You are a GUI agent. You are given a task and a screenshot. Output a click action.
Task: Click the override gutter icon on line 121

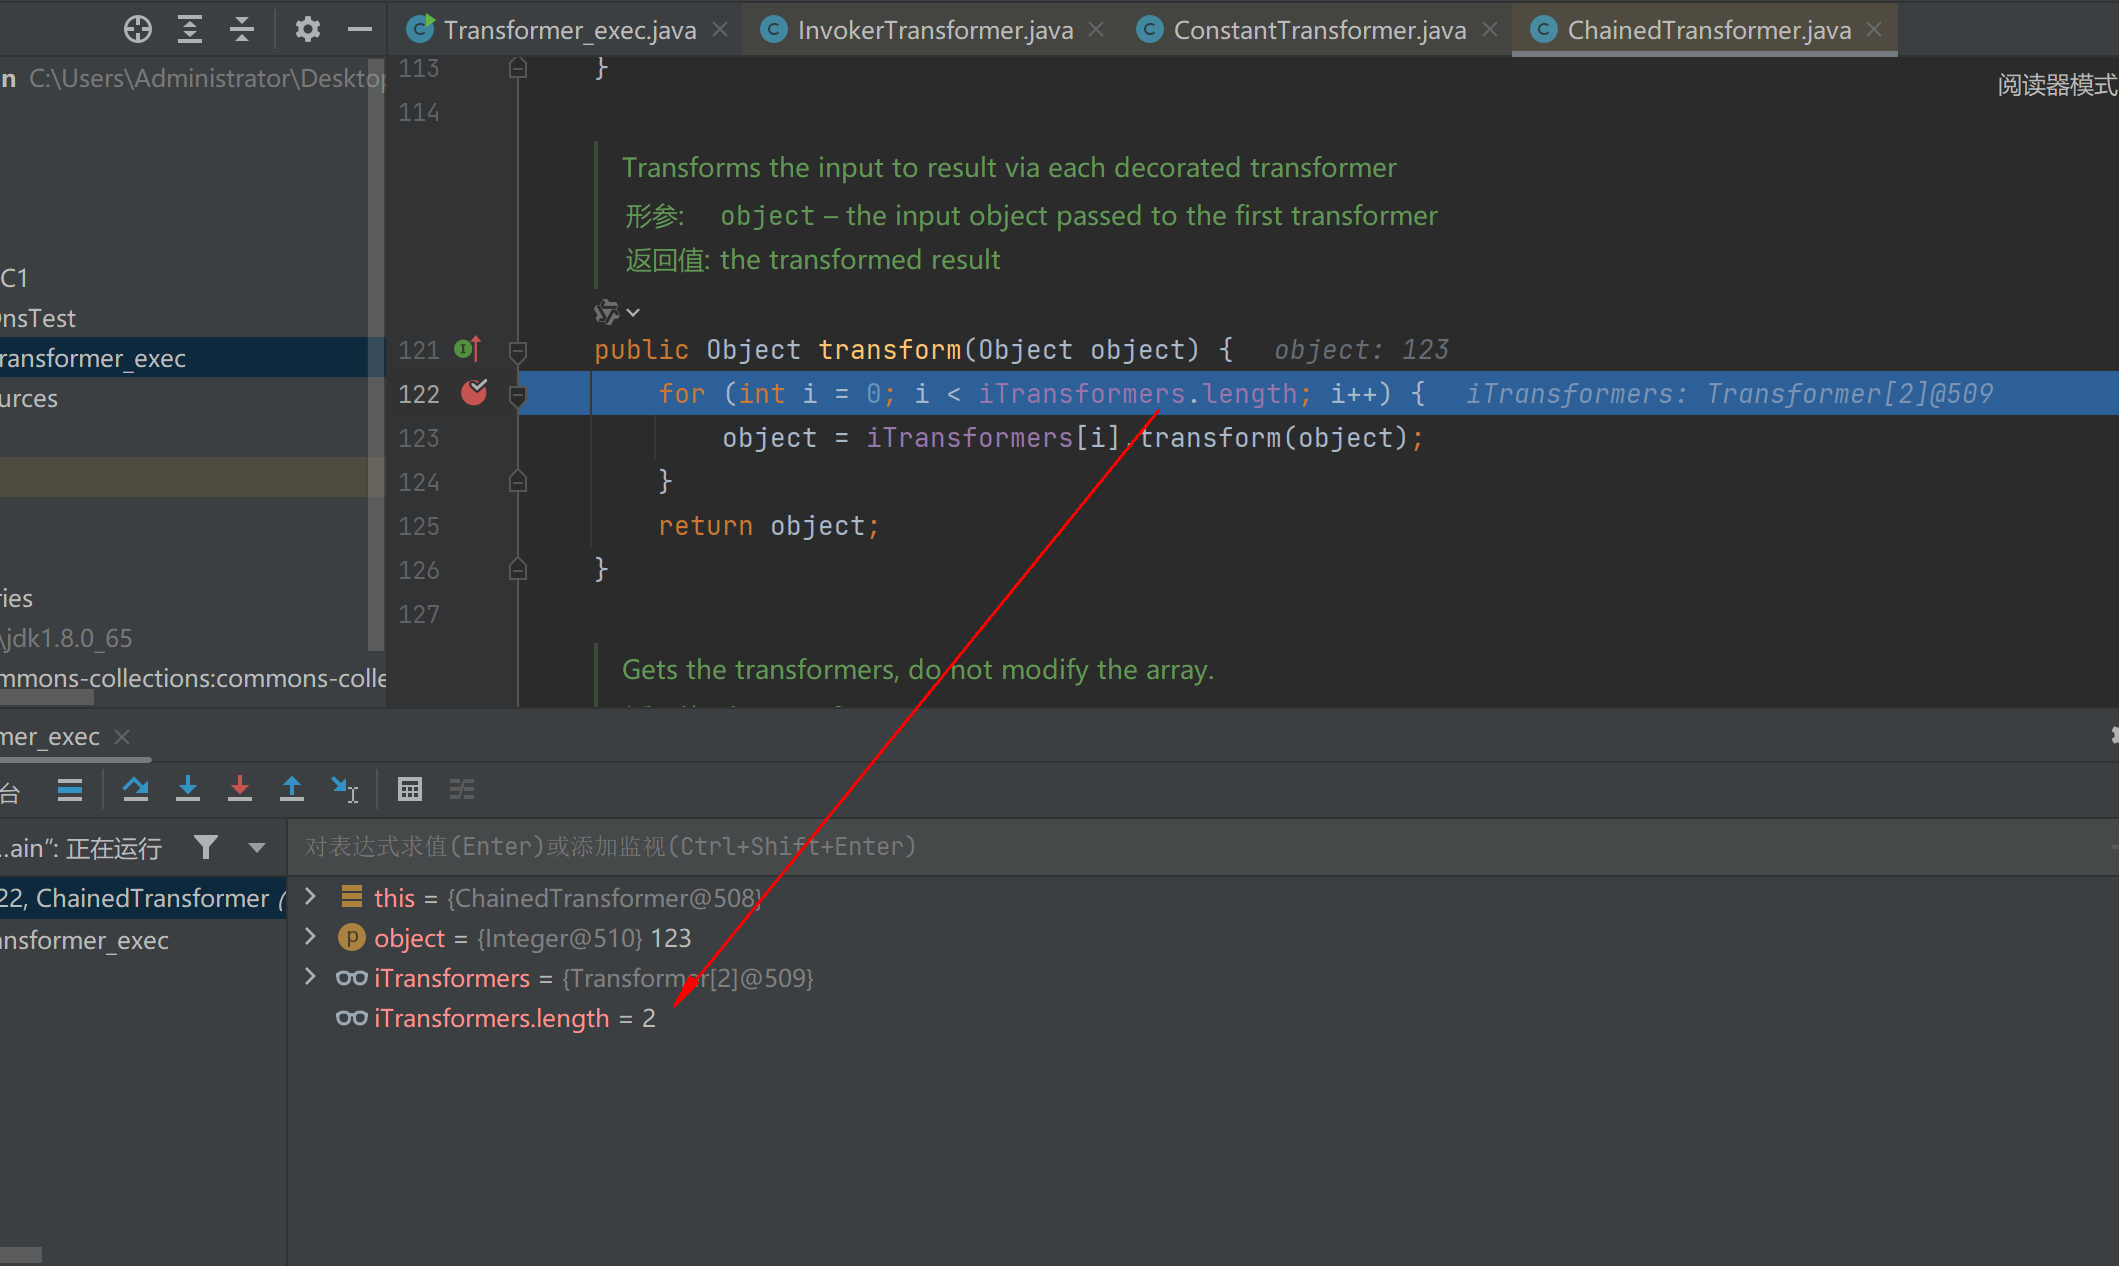(467, 349)
